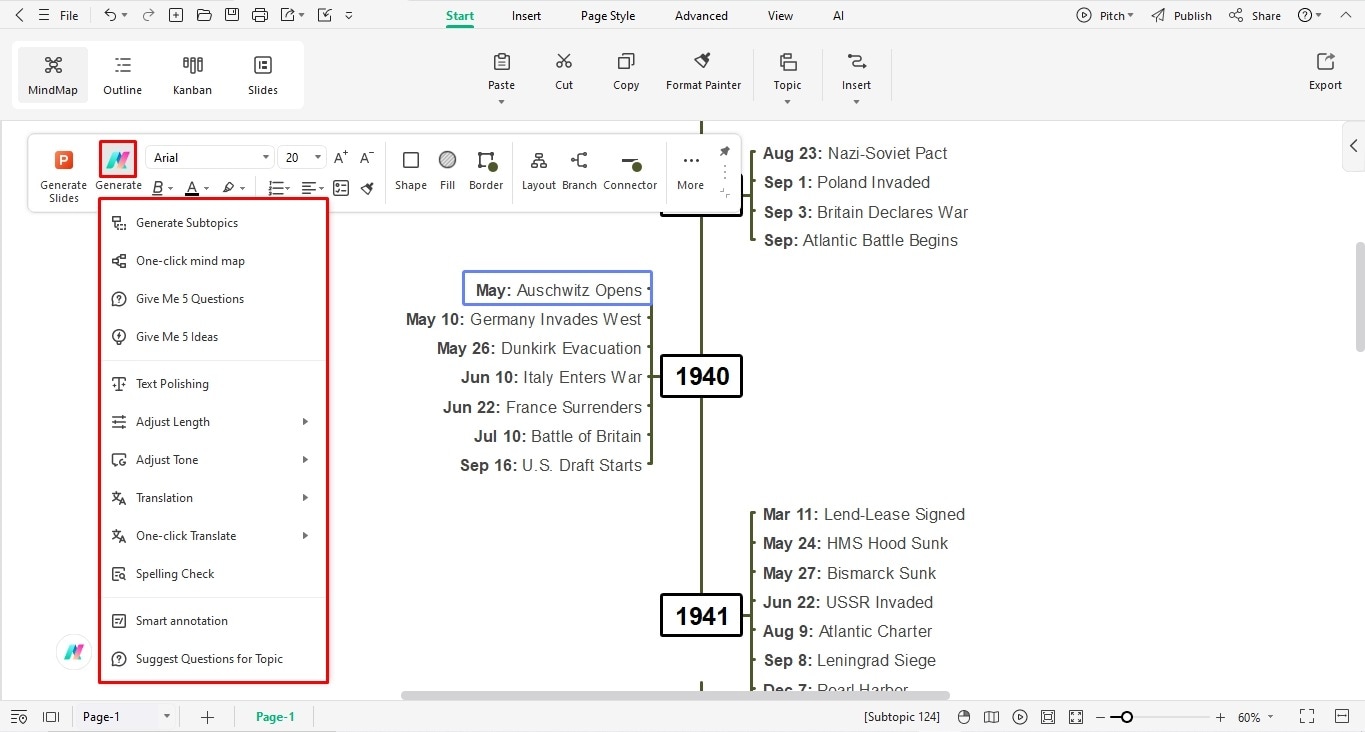Create a new file with plus icon
Screen dimensions: 1365x732
click(x=176, y=15)
